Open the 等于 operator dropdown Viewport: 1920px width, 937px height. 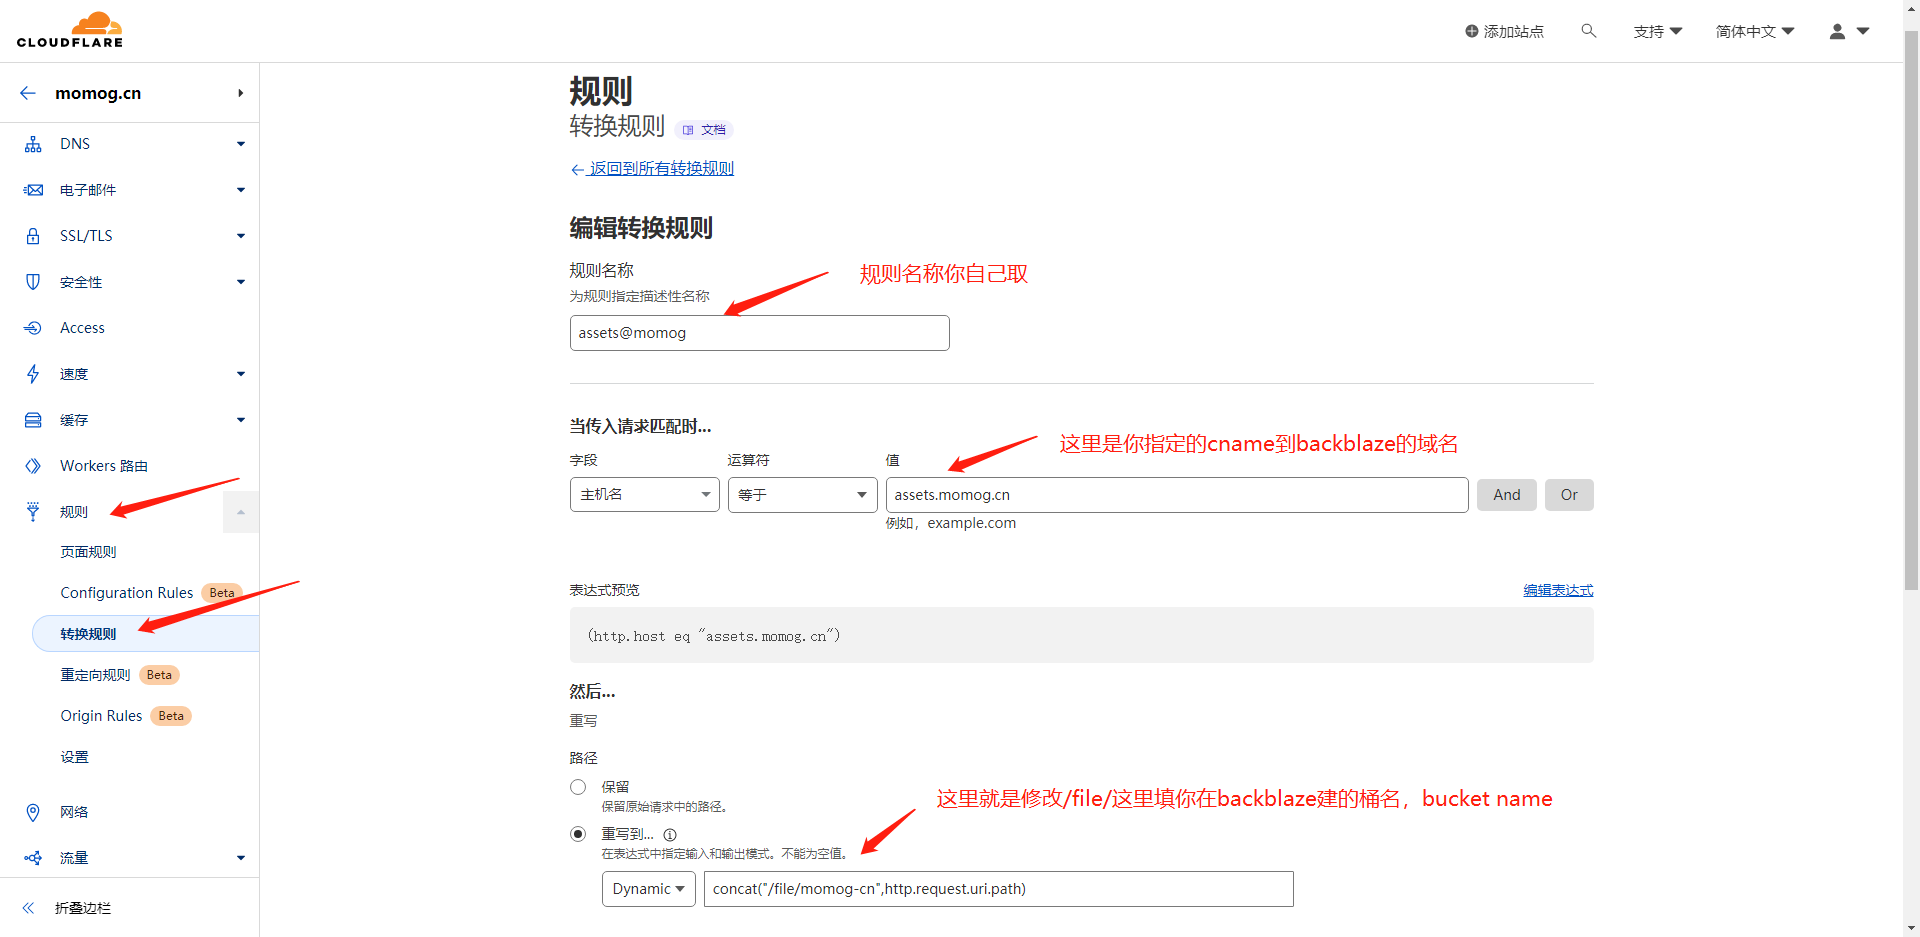tap(802, 495)
